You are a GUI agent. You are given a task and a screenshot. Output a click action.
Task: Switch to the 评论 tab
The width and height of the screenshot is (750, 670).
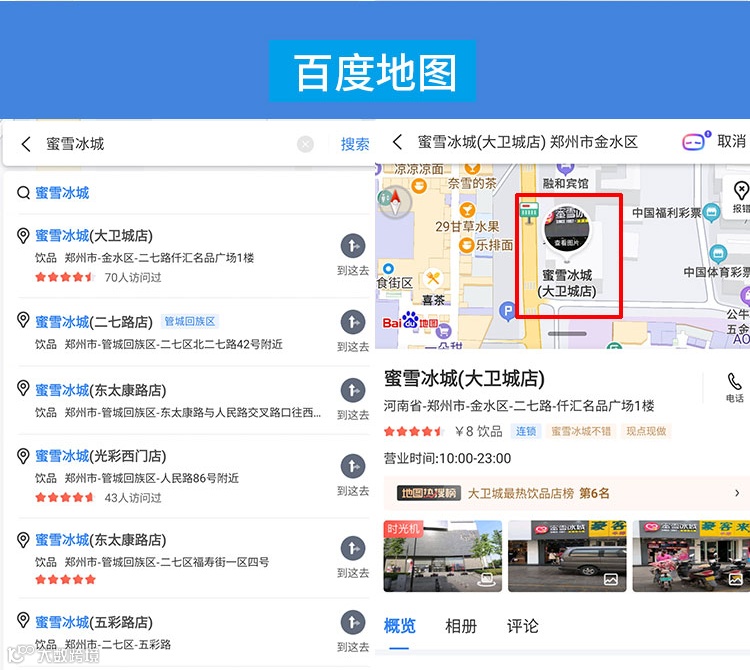point(522,626)
